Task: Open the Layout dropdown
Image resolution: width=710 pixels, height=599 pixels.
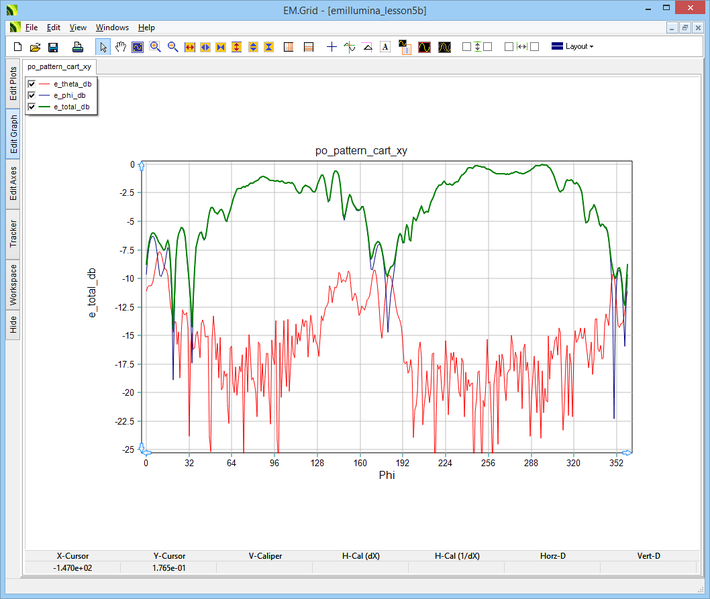Action: [x=573, y=47]
